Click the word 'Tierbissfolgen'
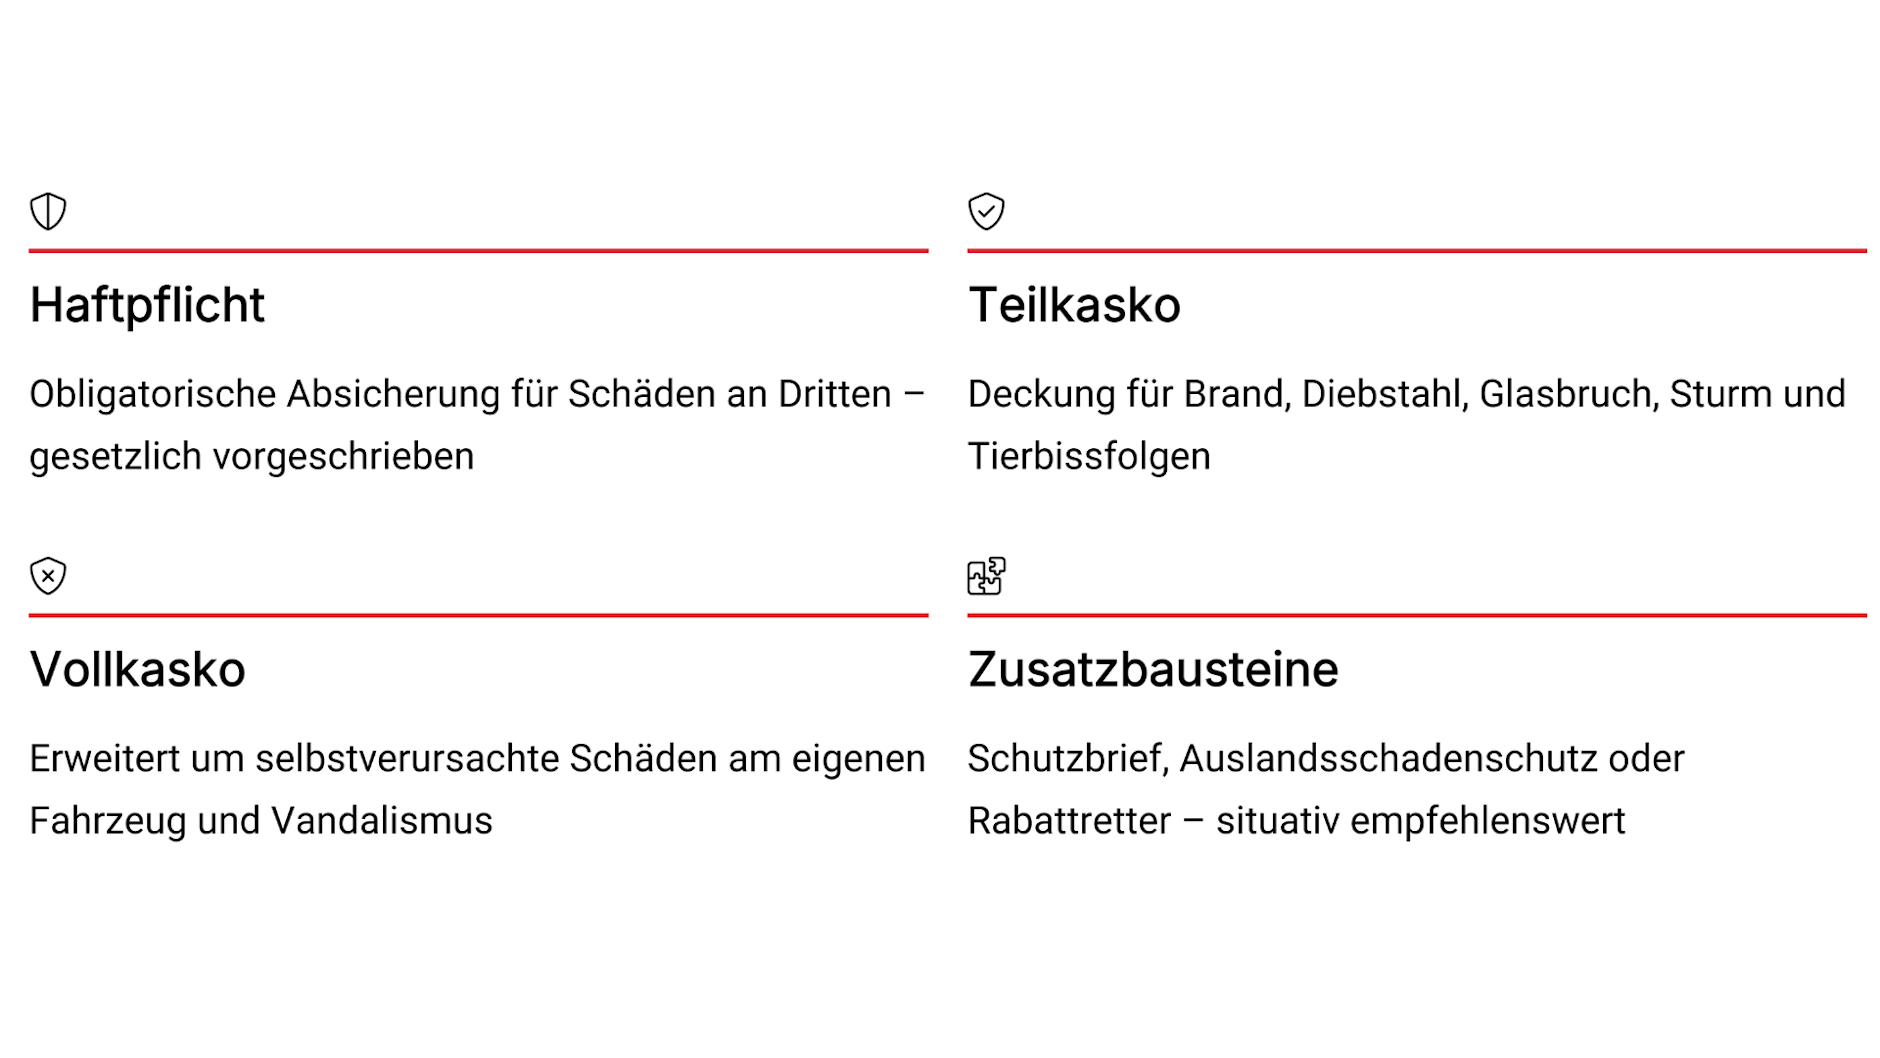 point(1089,457)
